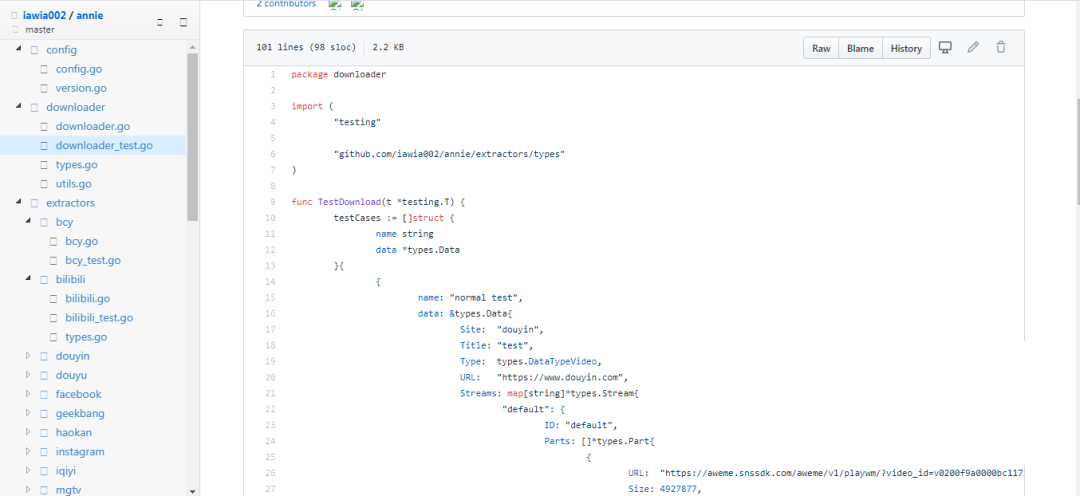This screenshot has width=1080, height=496.
Task: Click the folder icon beside douyu
Action: (44, 375)
